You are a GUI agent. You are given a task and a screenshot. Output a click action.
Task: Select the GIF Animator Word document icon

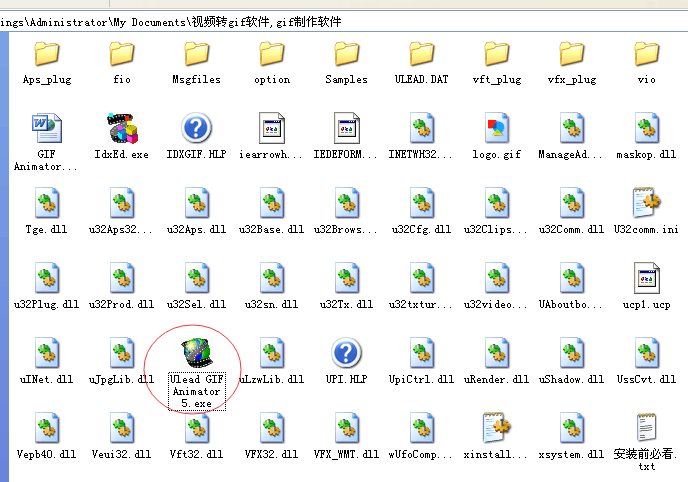tap(47, 128)
